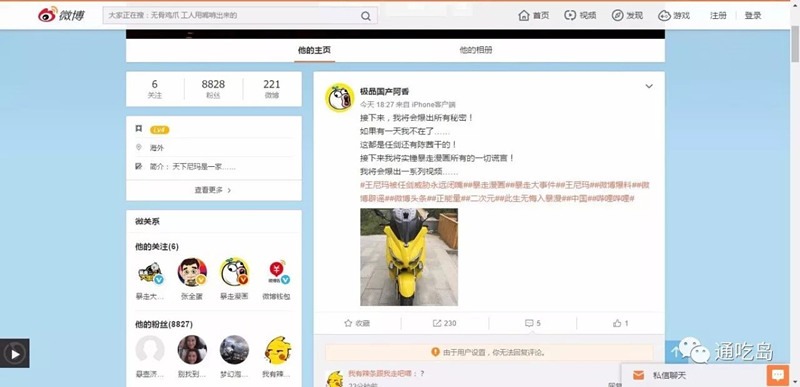Click the 海外 location entry
Viewport: 800px width, 387px height.
pos(157,148)
